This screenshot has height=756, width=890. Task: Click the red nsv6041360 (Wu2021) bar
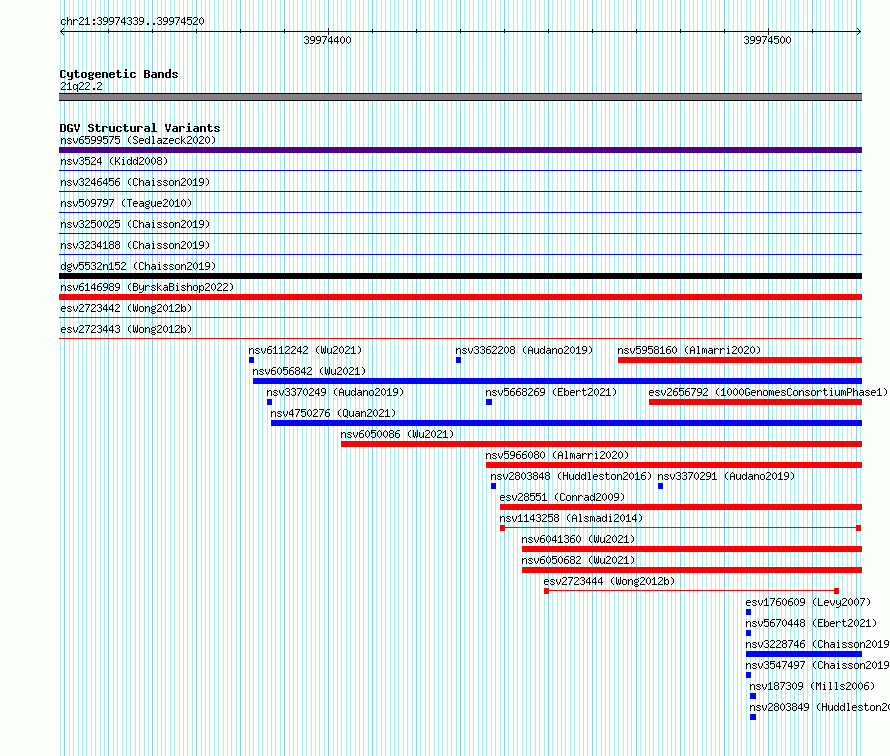pos(692,549)
